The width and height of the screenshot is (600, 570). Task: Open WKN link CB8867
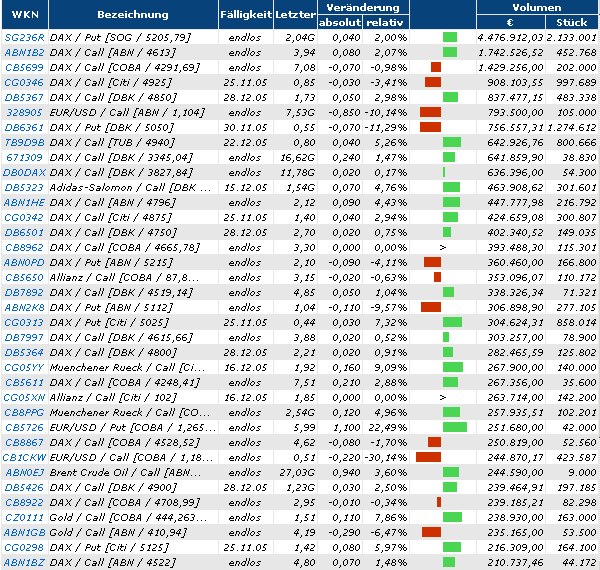24,443
